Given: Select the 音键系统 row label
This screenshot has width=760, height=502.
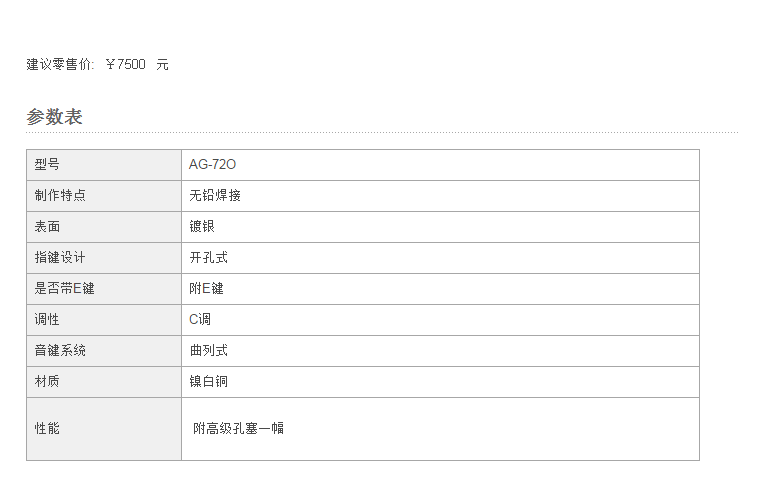Looking at the screenshot, I should click(104, 351).
